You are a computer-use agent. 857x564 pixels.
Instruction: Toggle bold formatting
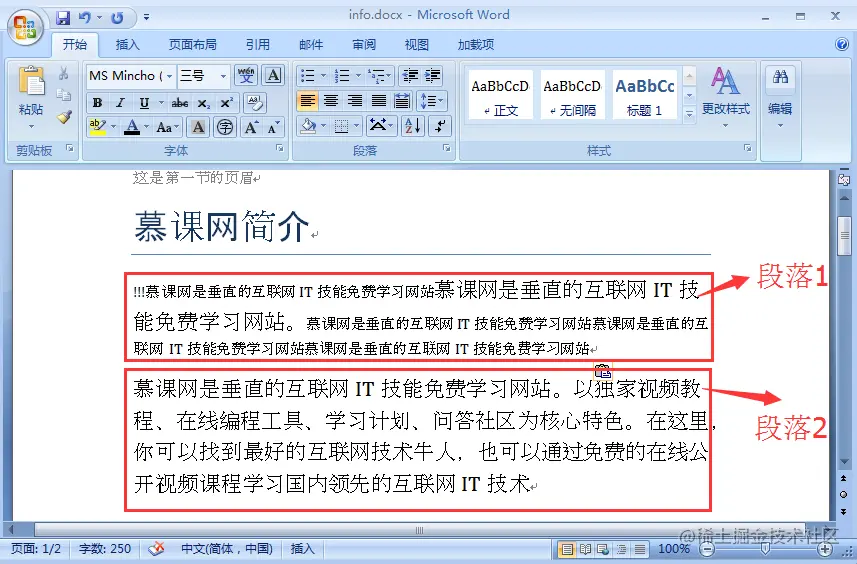point(97,102)
